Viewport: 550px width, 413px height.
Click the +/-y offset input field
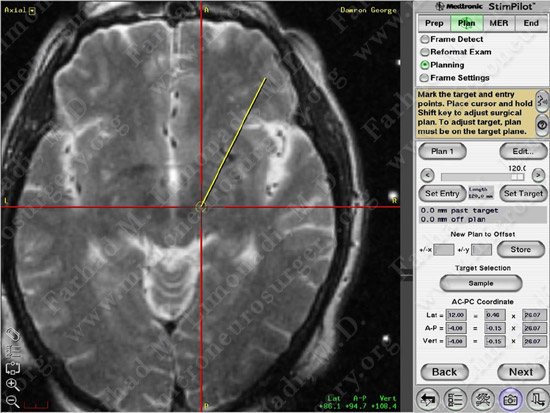point(481,250)
